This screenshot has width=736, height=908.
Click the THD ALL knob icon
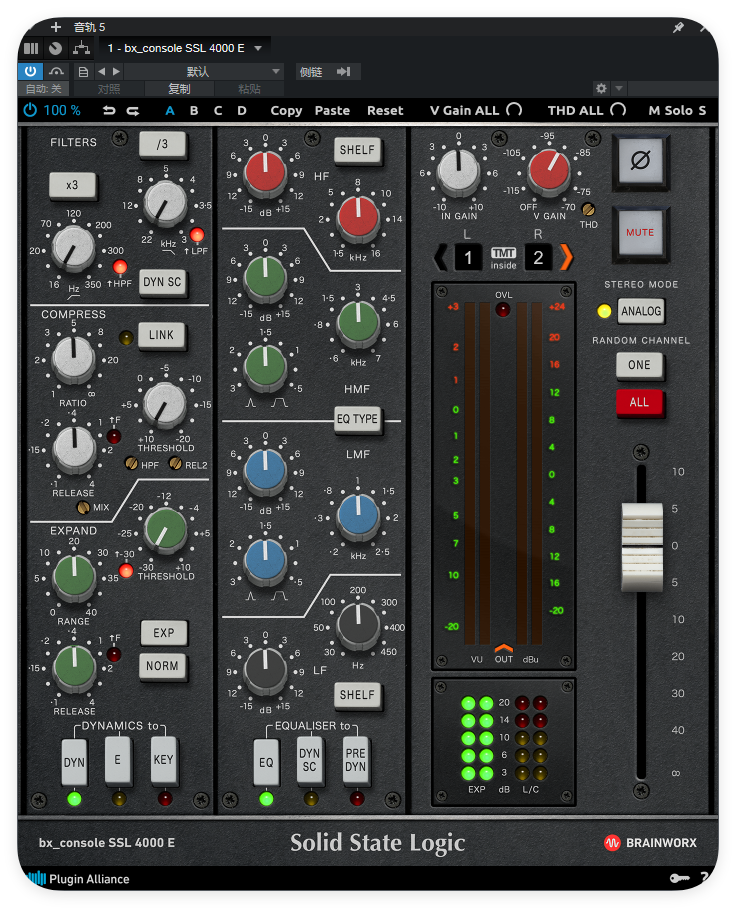click(618, 109)
